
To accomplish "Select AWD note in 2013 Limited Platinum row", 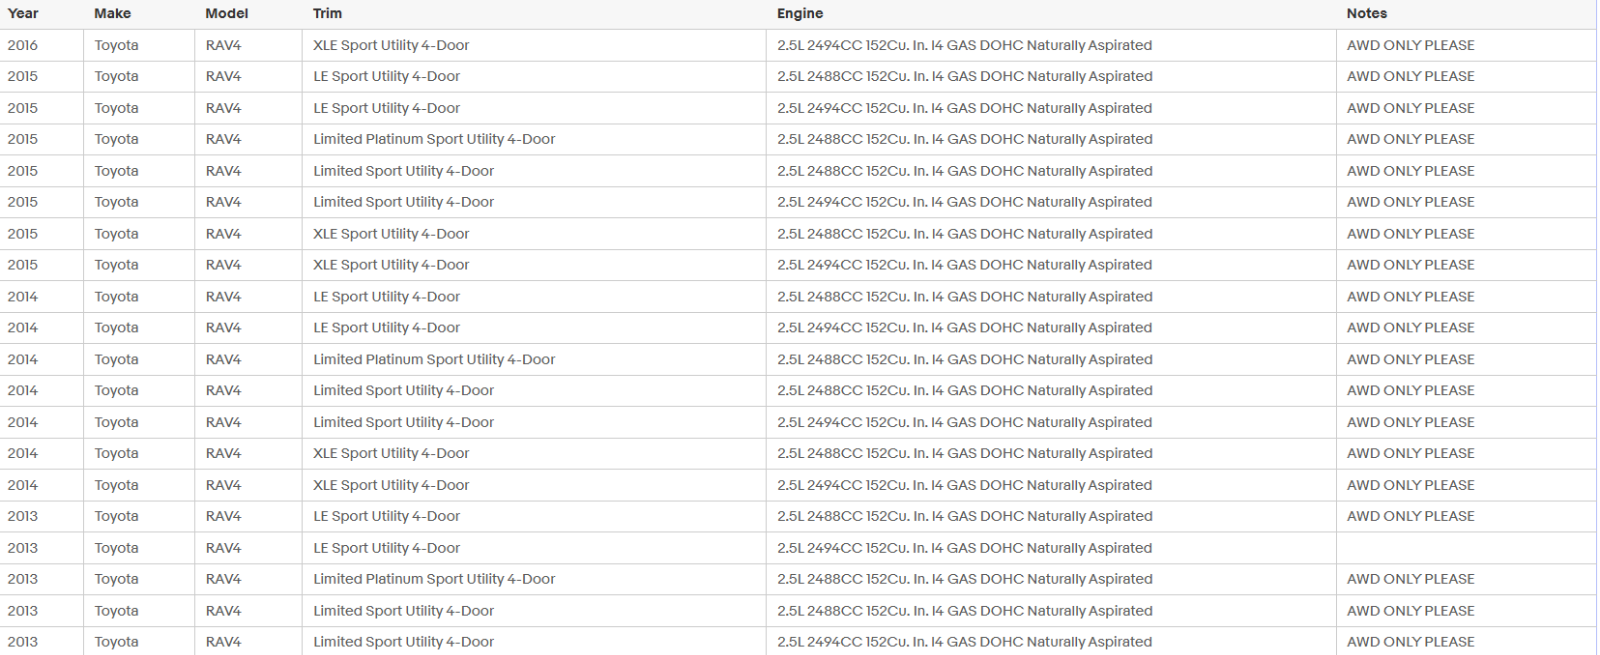I will pyautogui.click(x=1410, y=579).
